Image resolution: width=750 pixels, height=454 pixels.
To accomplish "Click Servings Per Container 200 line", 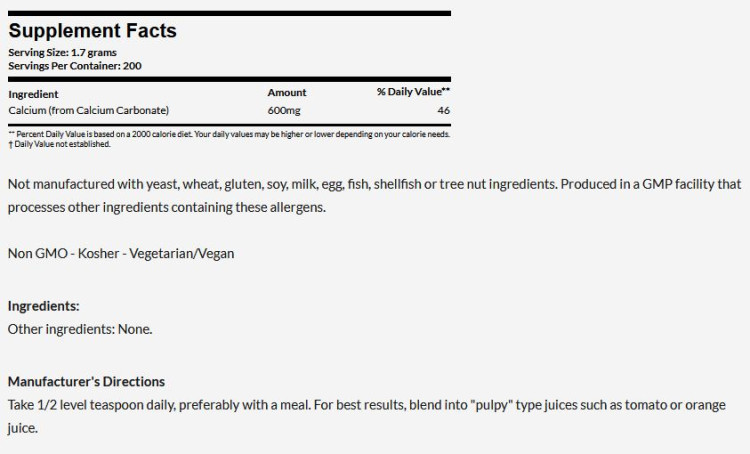I will 75,65.
